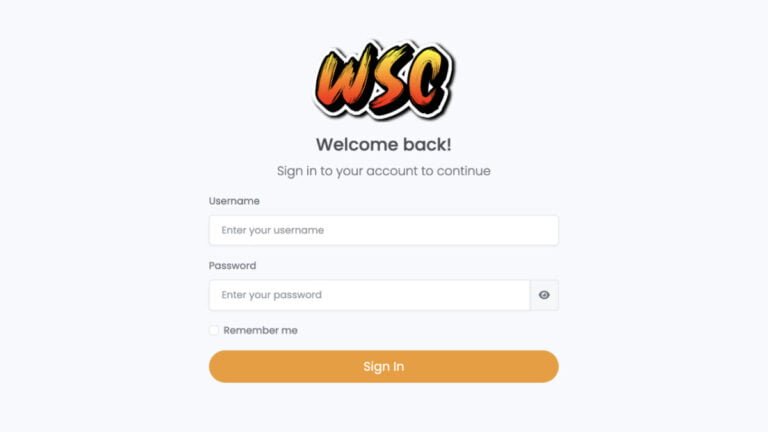The height and width of the screenshot is (432, 768).
Task: Click the word 'continue' in the subtitle
Action: point(463,171)
